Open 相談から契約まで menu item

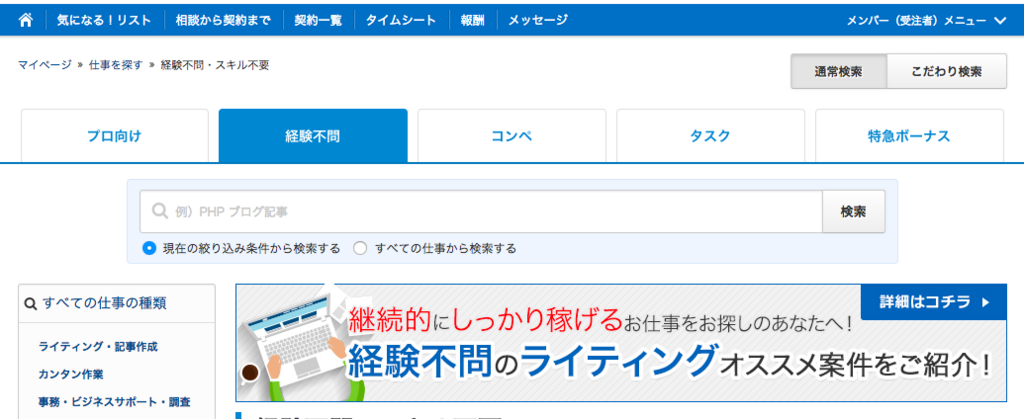(223, 20)
